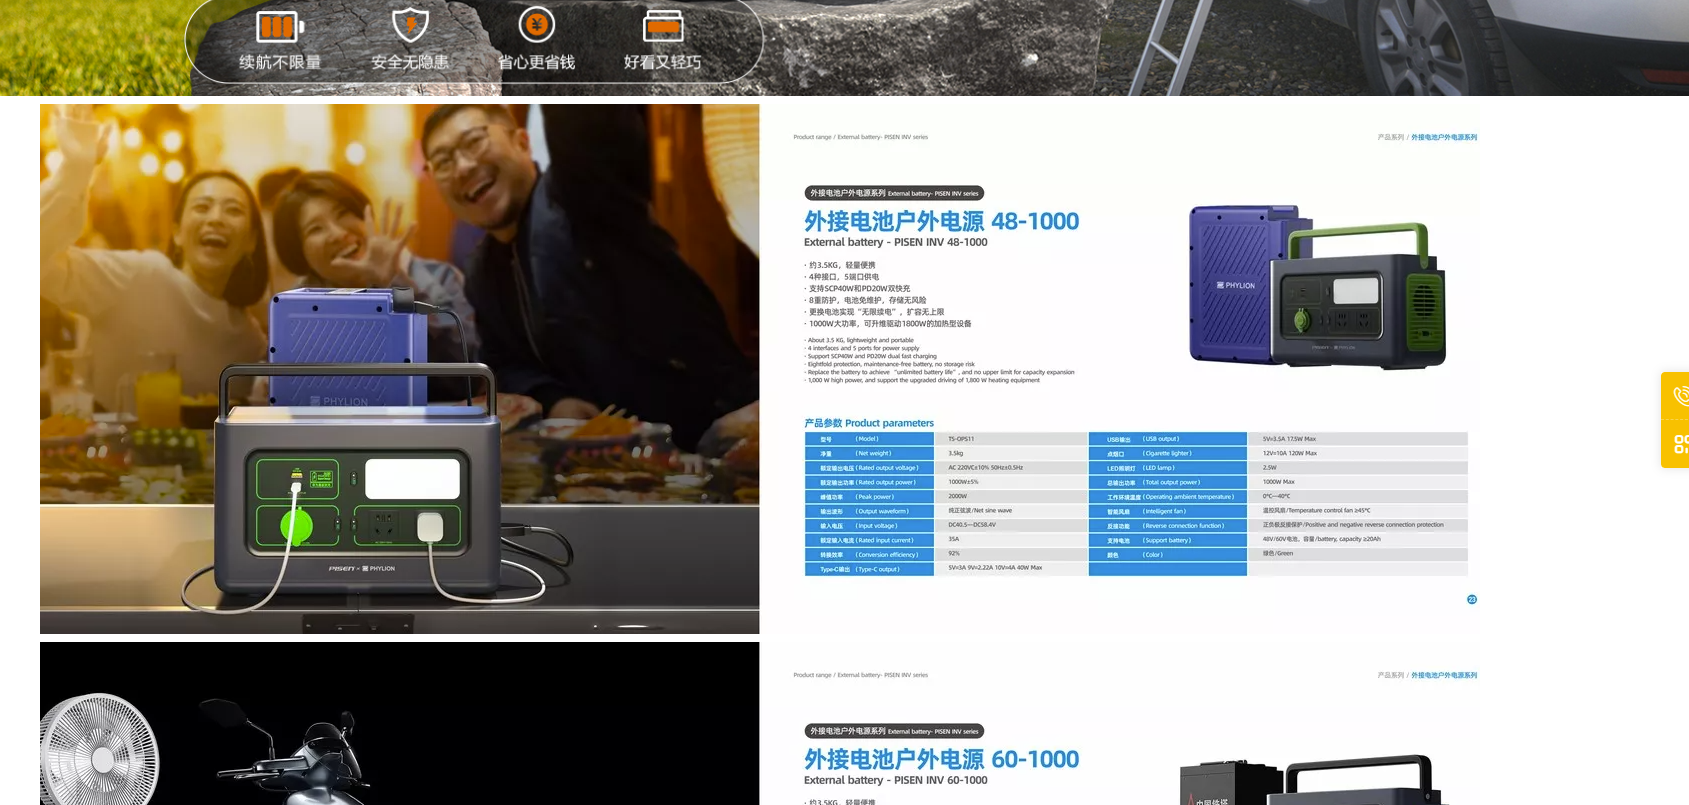
Task: Click the (Peak power) parameter label
Action: [875, 497]
